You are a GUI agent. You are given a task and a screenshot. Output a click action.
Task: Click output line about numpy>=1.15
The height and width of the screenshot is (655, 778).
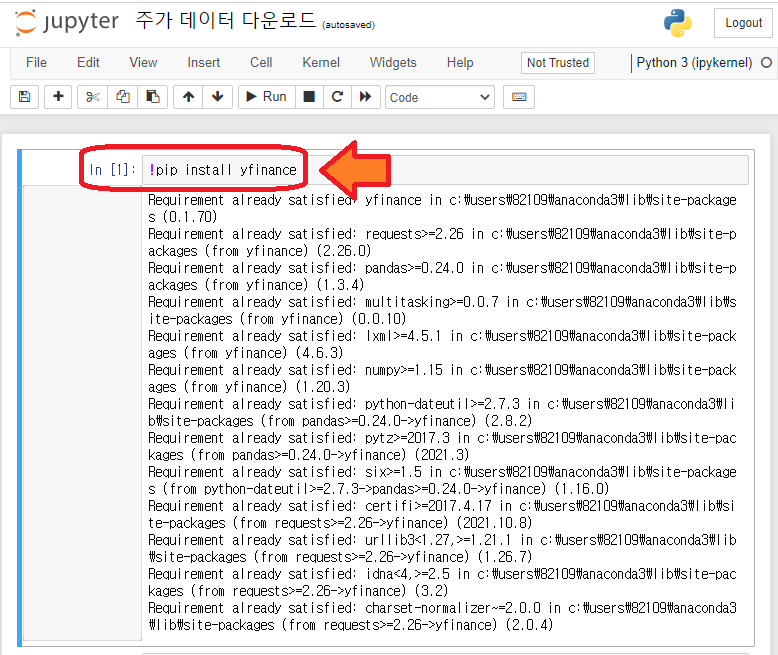point(442,378)
